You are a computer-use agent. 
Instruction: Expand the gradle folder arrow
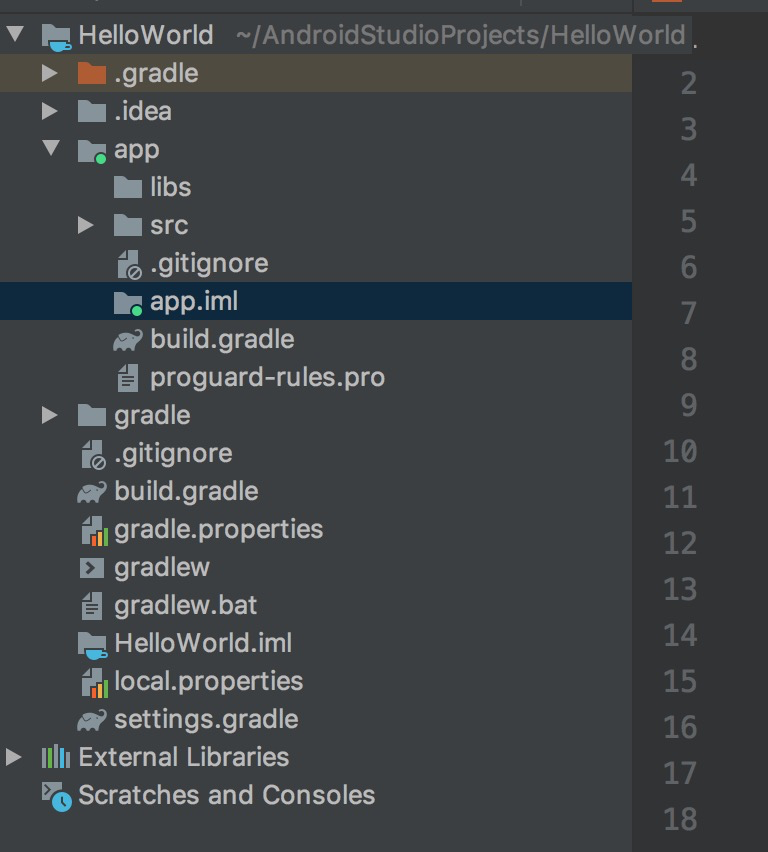(50, 415)
